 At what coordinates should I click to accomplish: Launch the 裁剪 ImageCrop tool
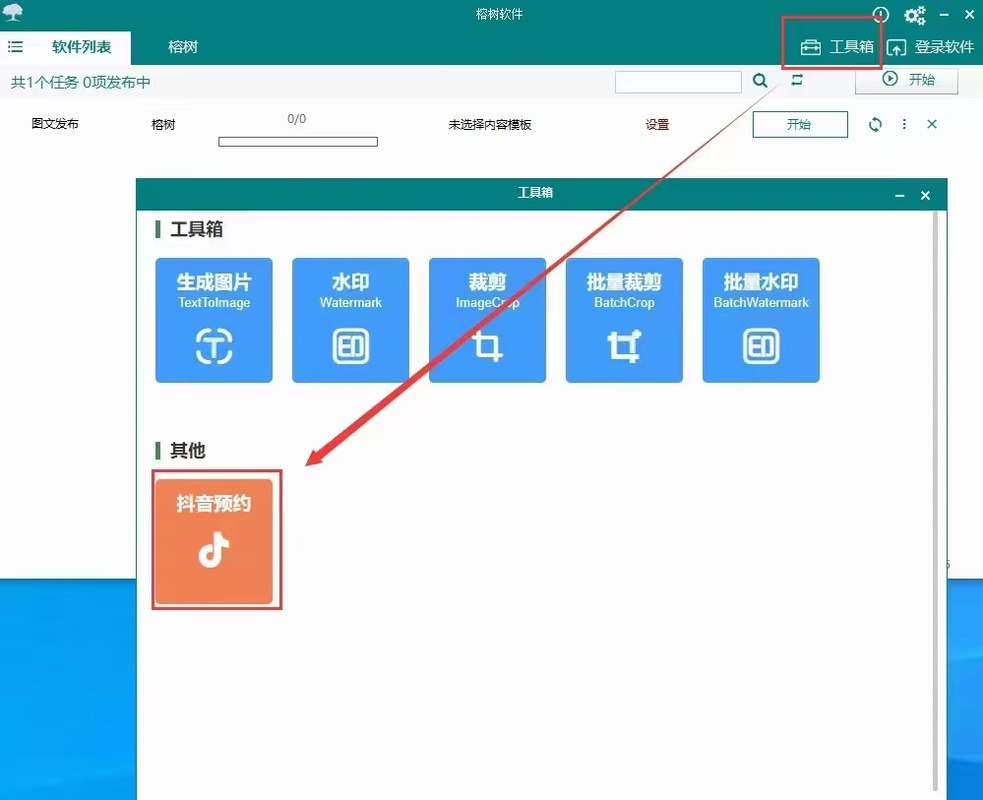[487, 320]
